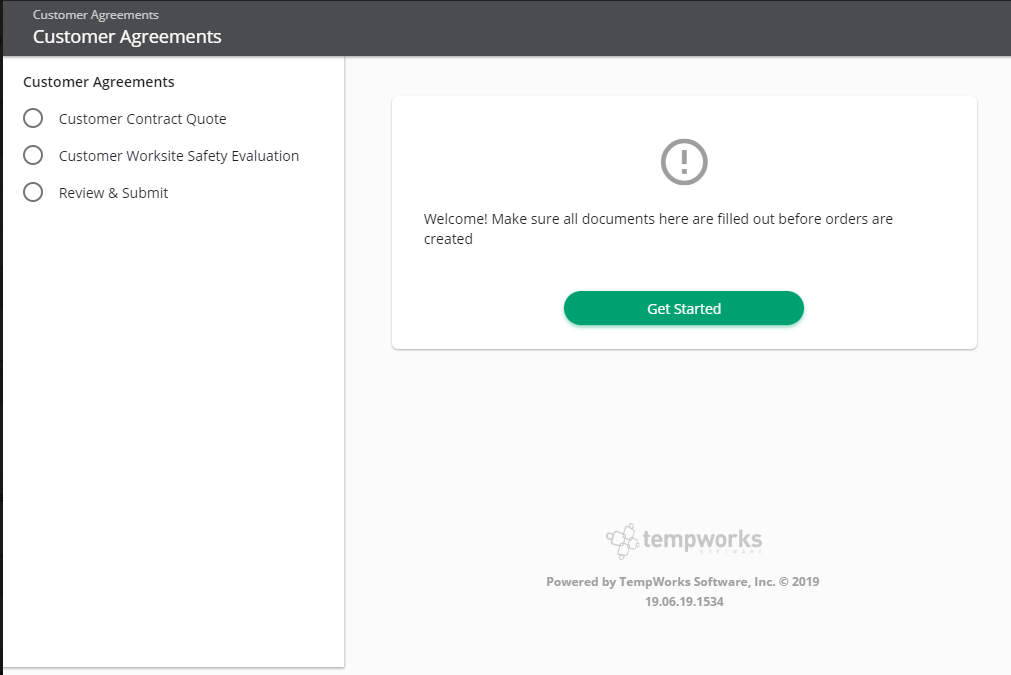Click the Customer Agreements breadcrumb in header
The width and height of the screenshot is (1011, 675).
(95, 15)
